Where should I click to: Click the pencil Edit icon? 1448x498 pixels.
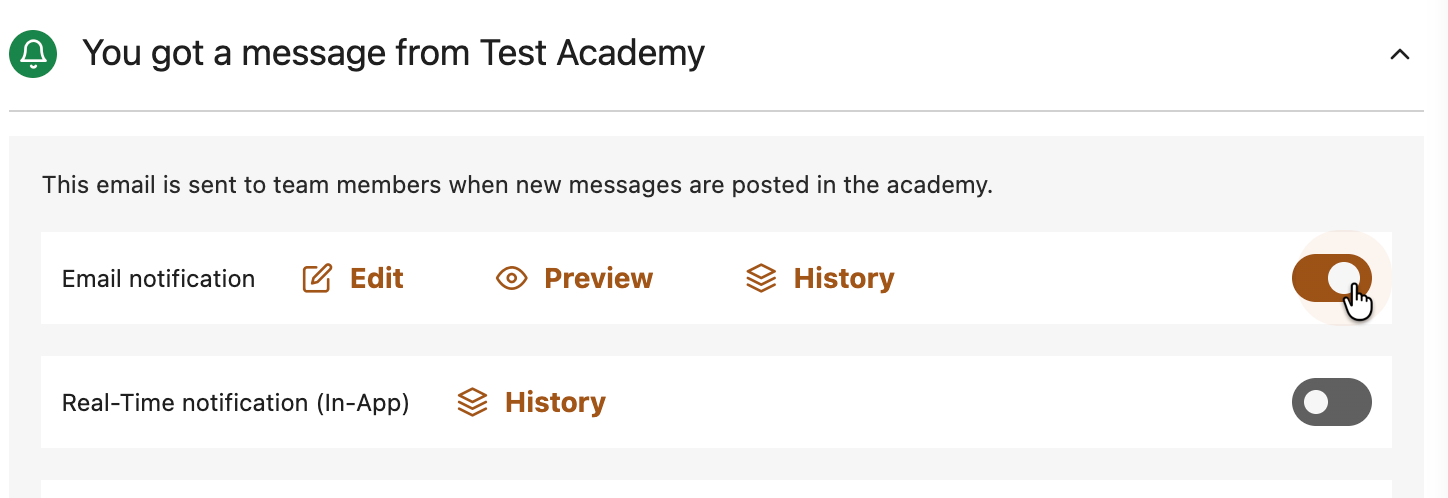[x=317, y=278]
